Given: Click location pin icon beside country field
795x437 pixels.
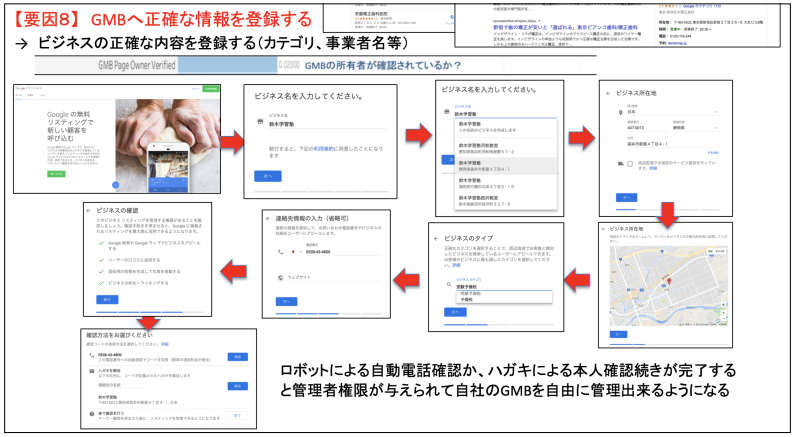Looking at the screenshot, I should tap(620, 113).
